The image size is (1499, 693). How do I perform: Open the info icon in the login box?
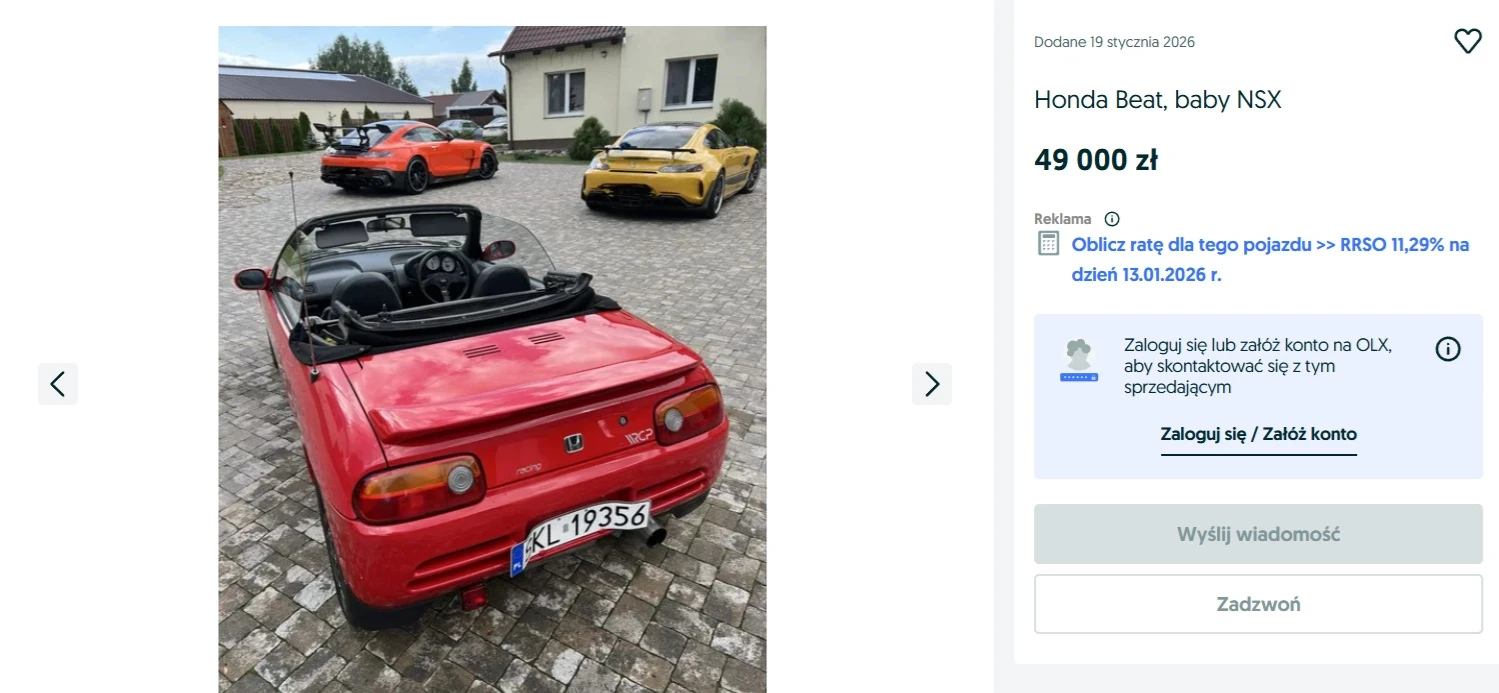pyautogui.click(x=1448, y=349)
